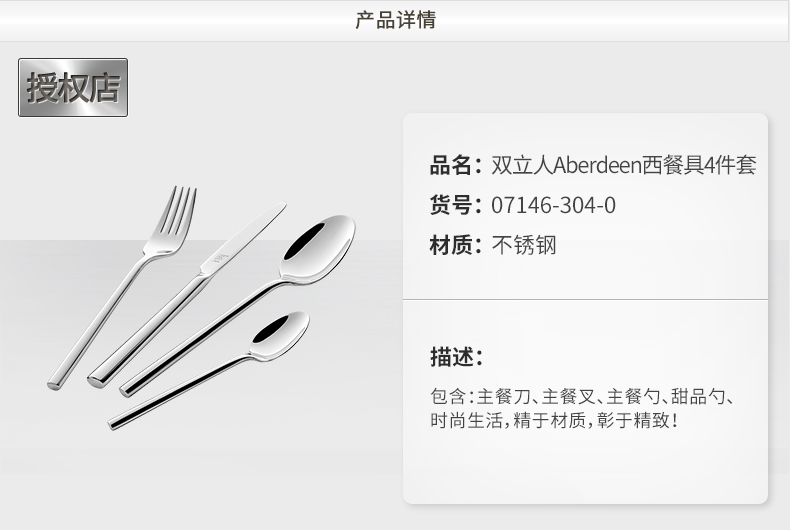Click the slogan text 时尚生活,精于材质

click(509, 420)
